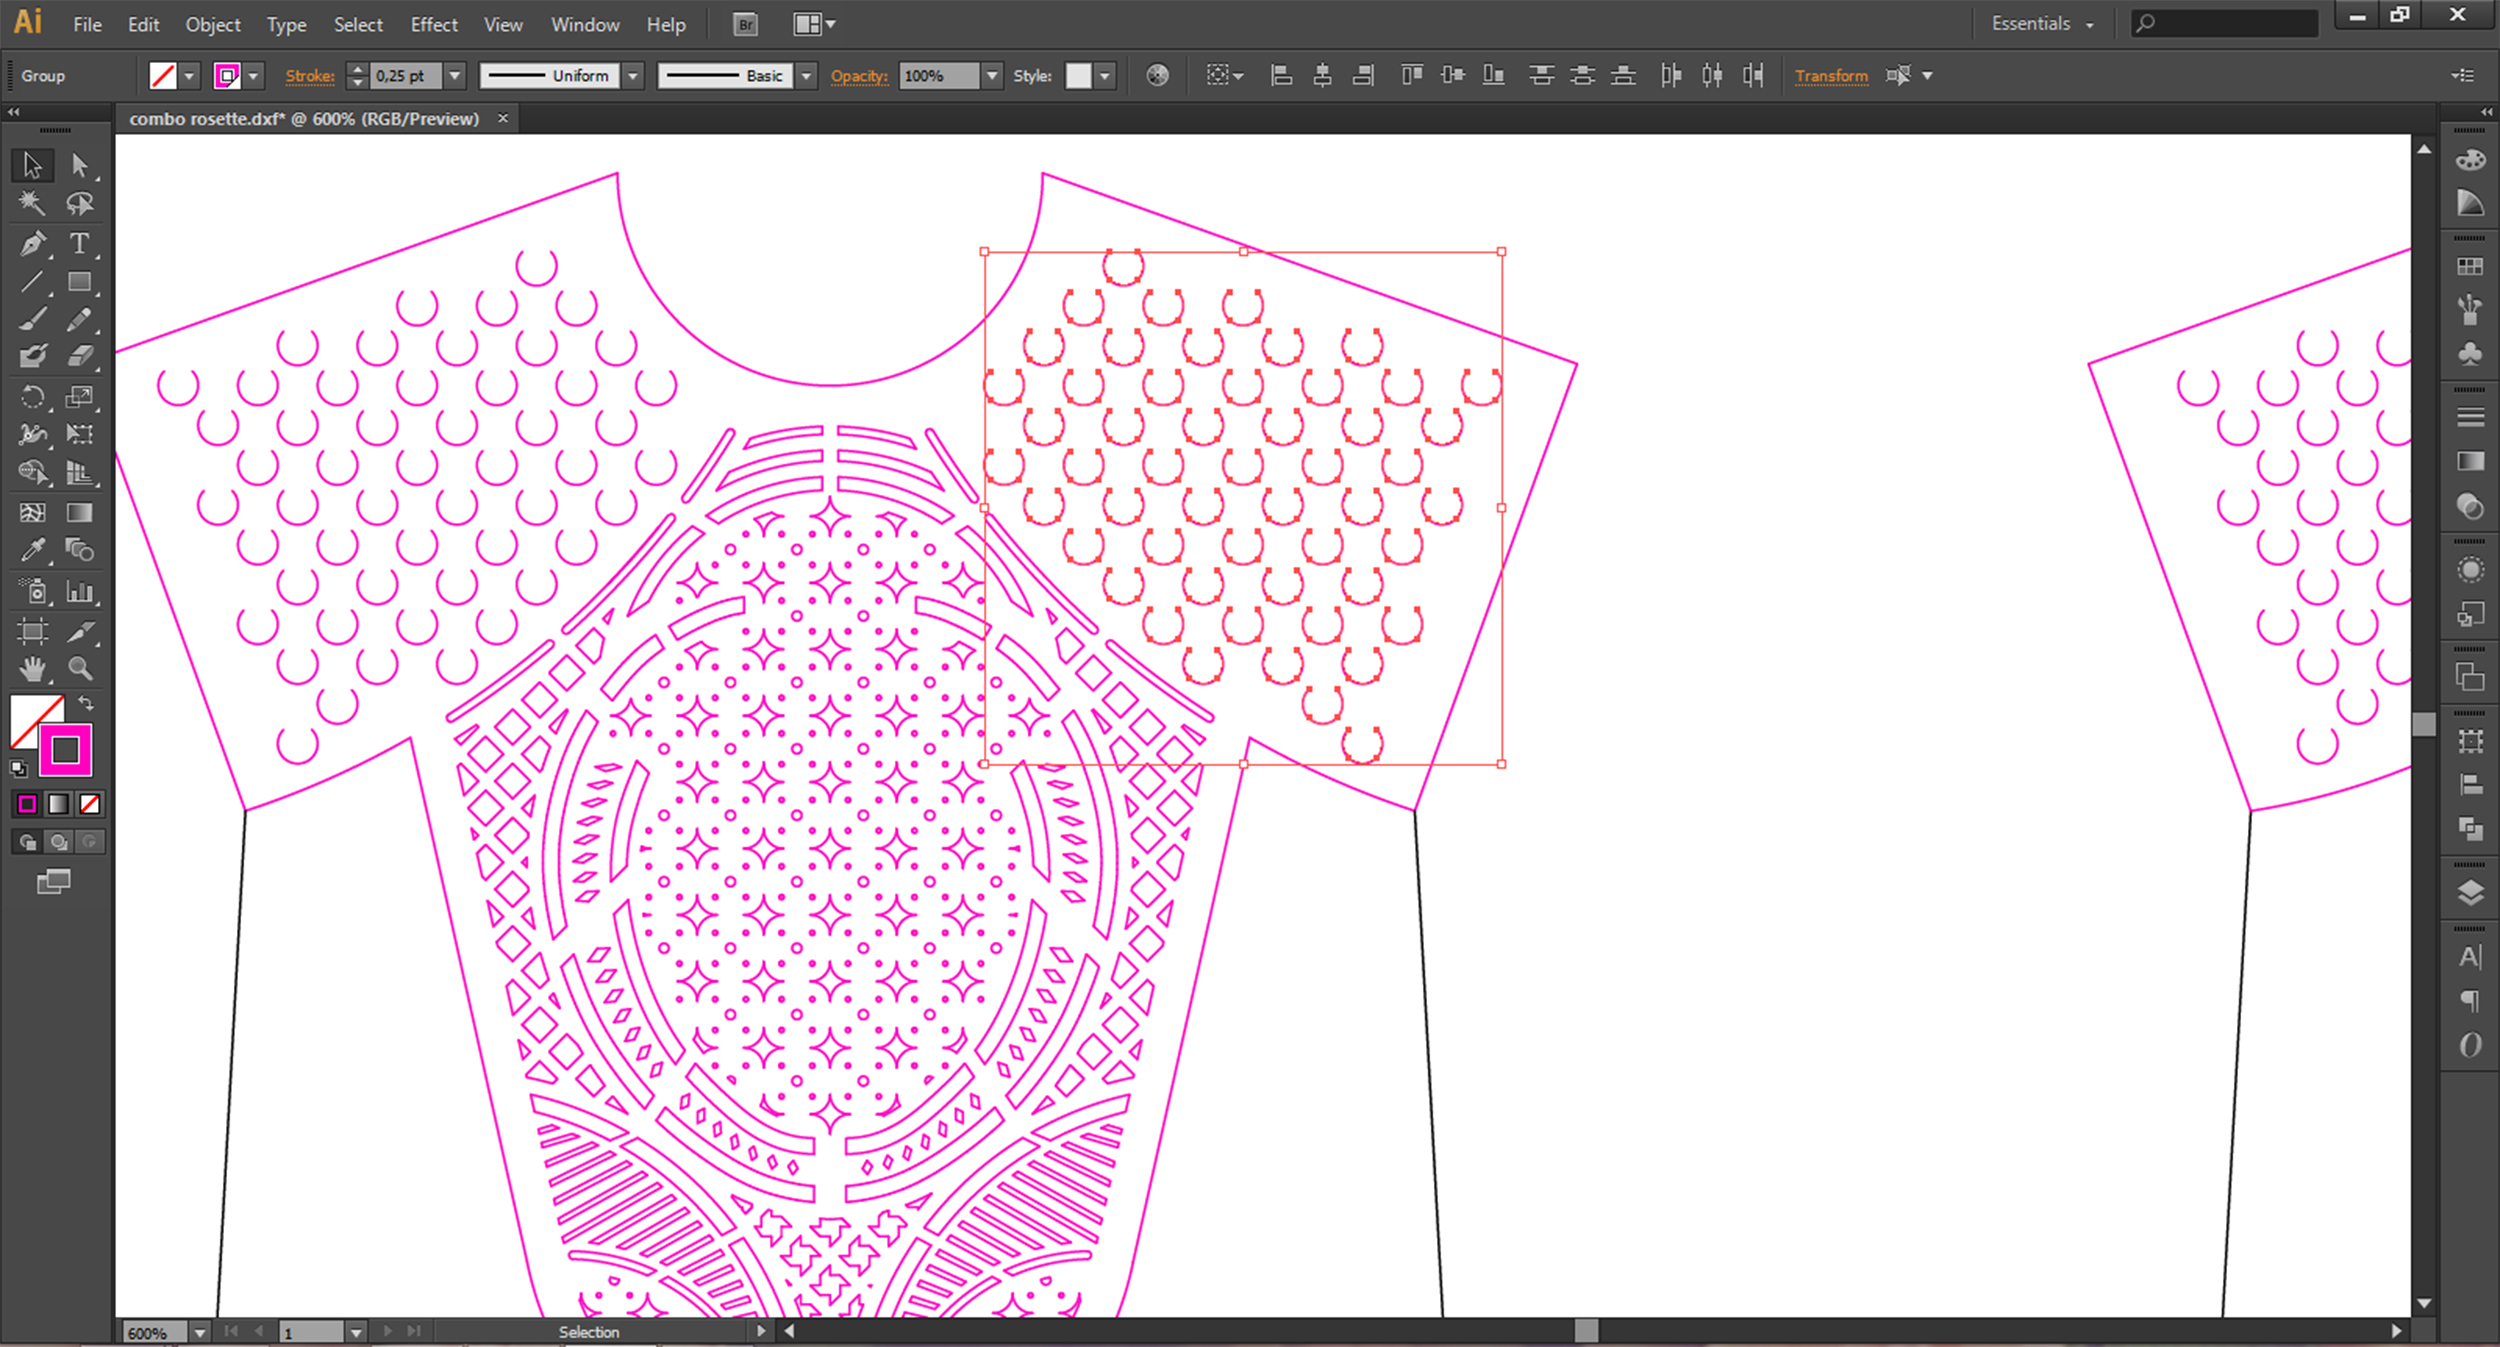Set paint mode to Color
This screenshot has height=1347, width=2500.
tap(27, 804)
